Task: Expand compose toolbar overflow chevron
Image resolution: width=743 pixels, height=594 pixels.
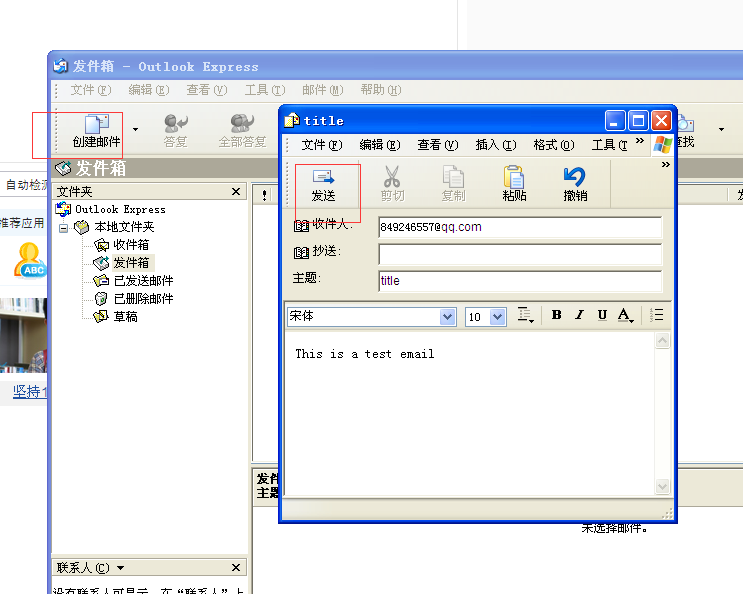Action: click(666, 164)
